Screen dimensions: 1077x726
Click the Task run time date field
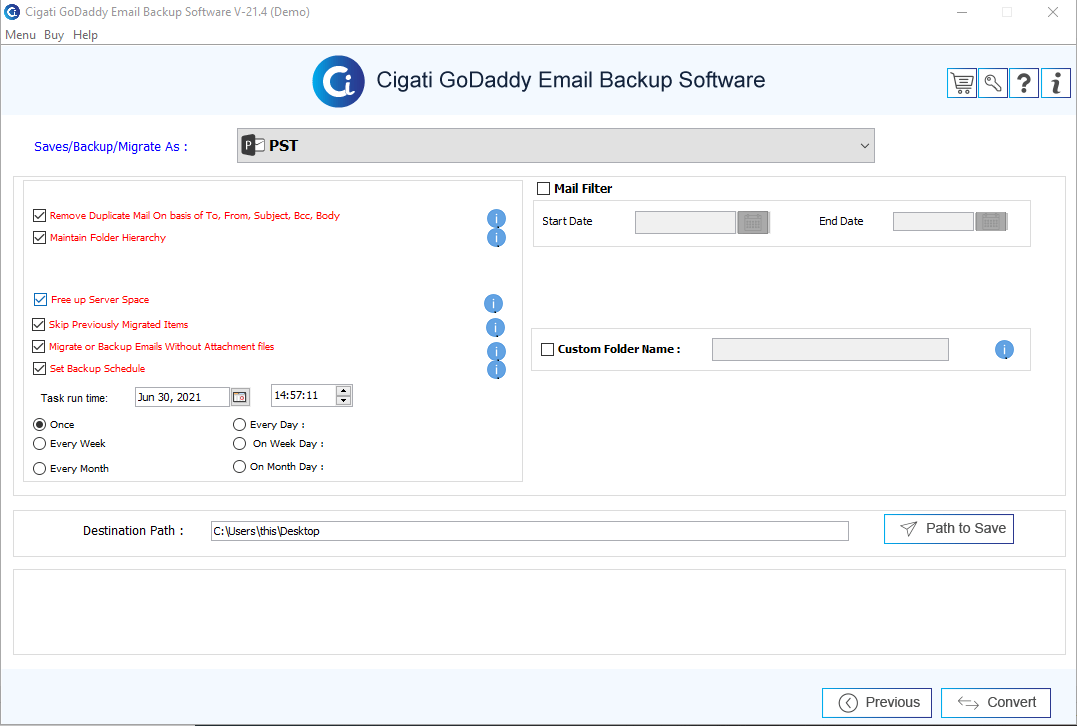(x=182, y=397)
